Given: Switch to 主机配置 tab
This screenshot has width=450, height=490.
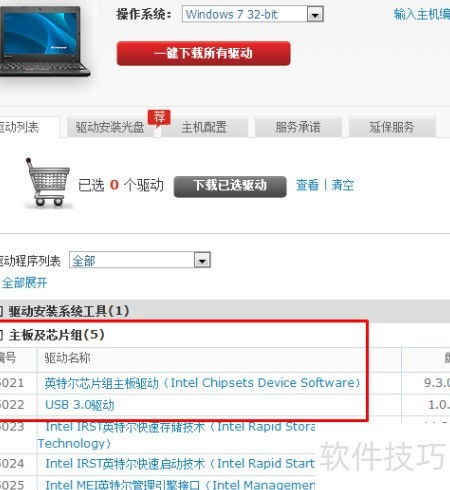Looking at the screenshot, I should click(204, 127).
